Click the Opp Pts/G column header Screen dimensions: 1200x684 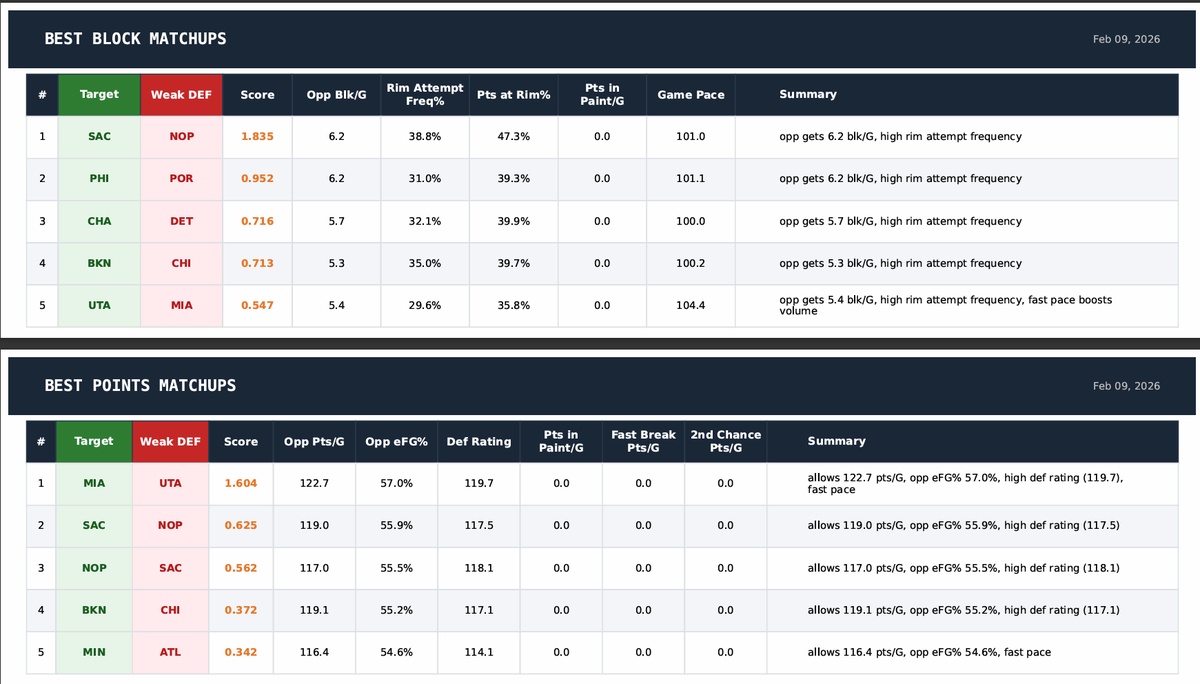pyautogui.click(x=315, y=441)
